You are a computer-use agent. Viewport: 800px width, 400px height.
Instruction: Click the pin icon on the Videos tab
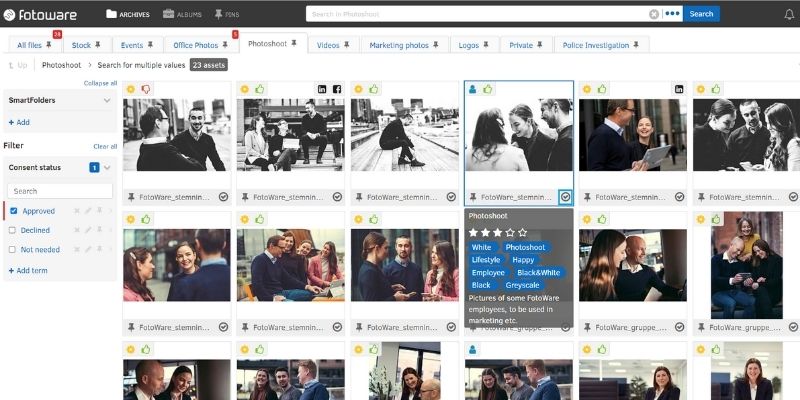[346, 45]
